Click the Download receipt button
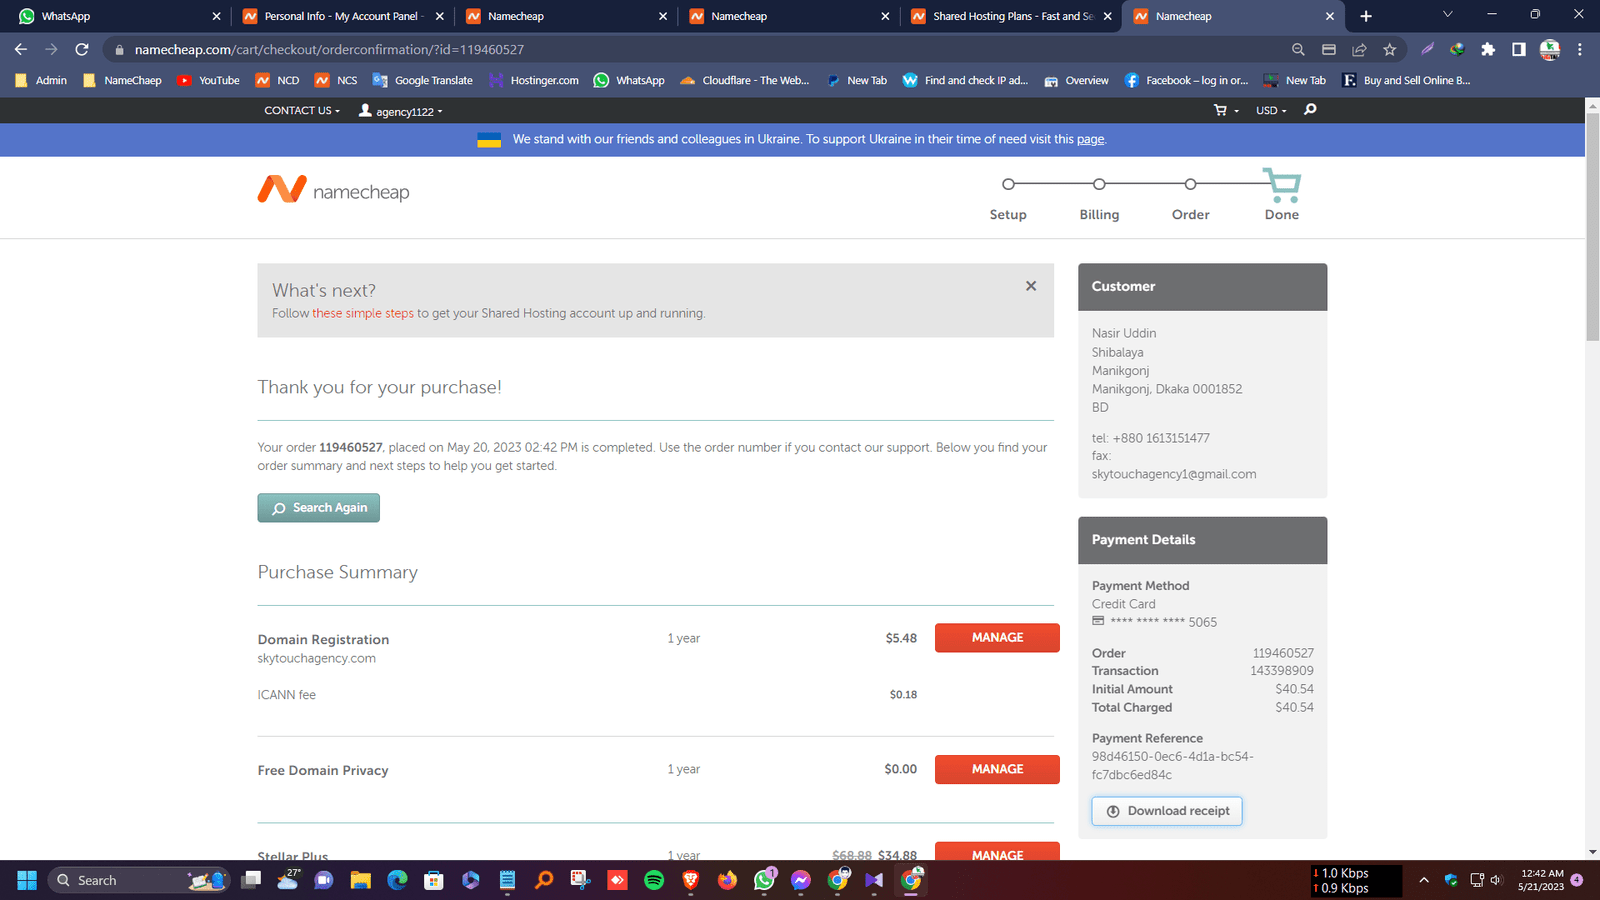1600x900 pixels. (x=1167, y=811)
